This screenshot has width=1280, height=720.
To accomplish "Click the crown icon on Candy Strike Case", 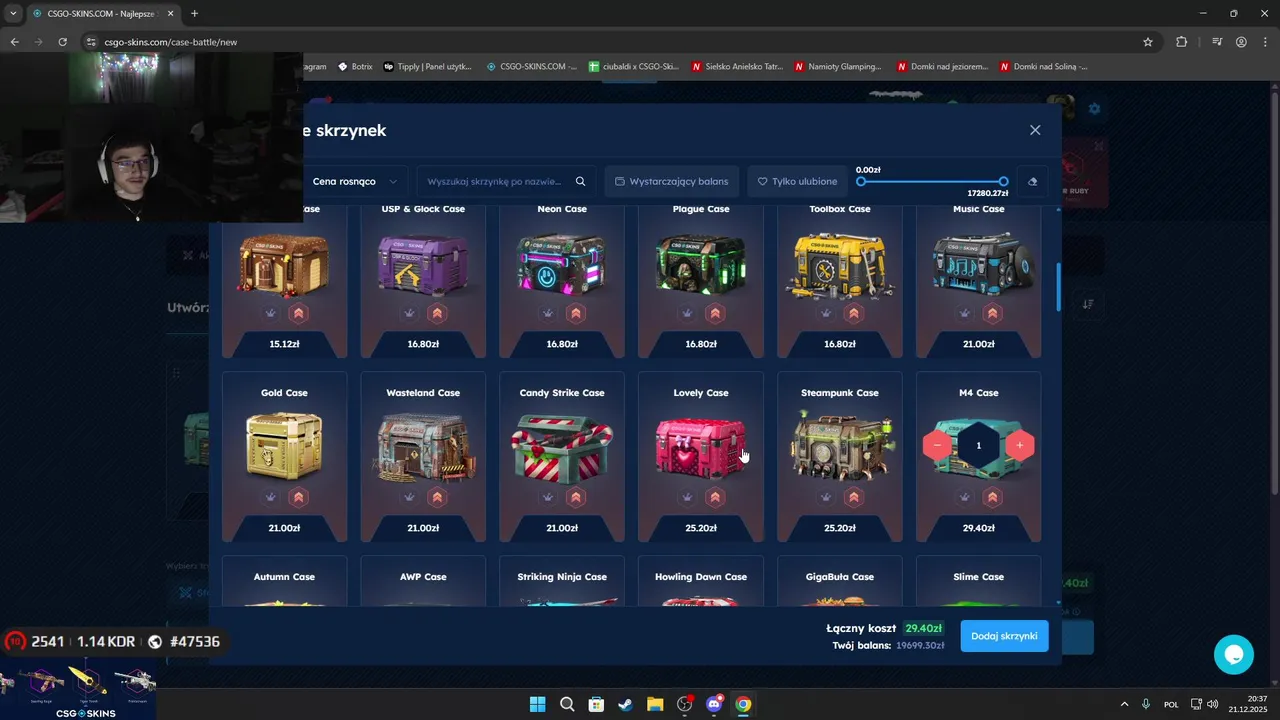I will (548, 497).
